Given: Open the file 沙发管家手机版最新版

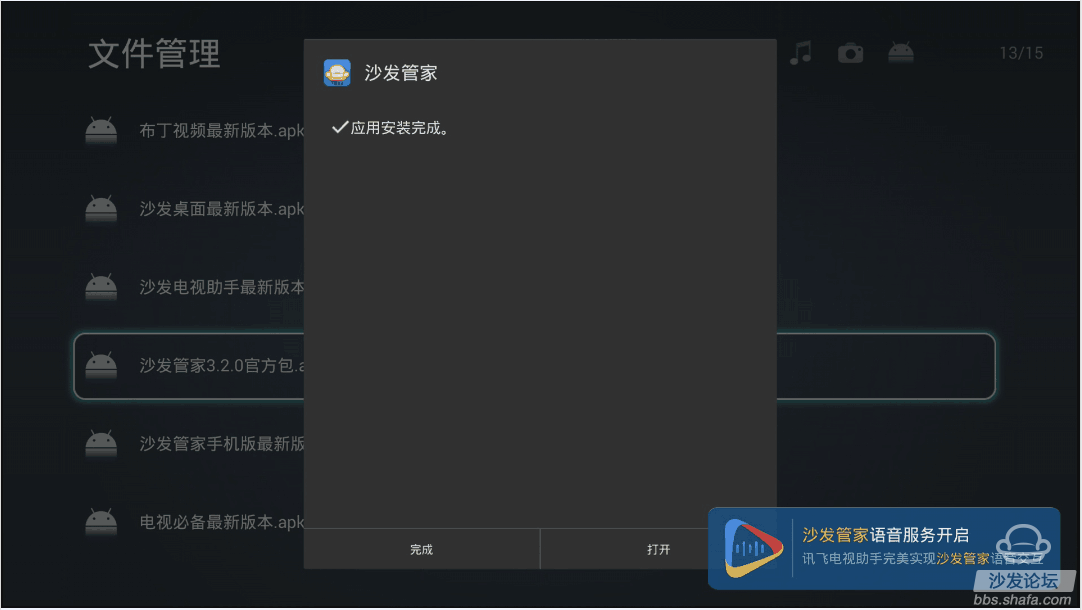Looking at the screenshot, I should click(x=222, y=444).
